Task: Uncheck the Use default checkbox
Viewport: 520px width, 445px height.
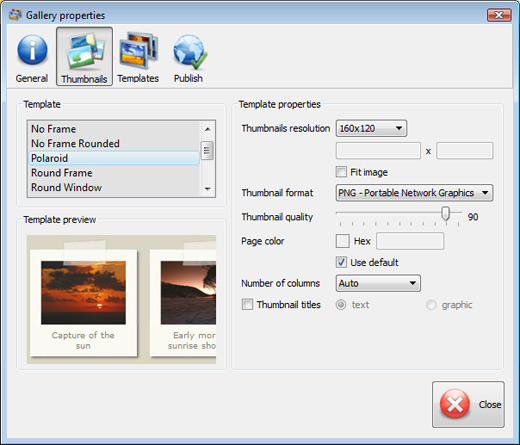Action: [x=341, y=262]
